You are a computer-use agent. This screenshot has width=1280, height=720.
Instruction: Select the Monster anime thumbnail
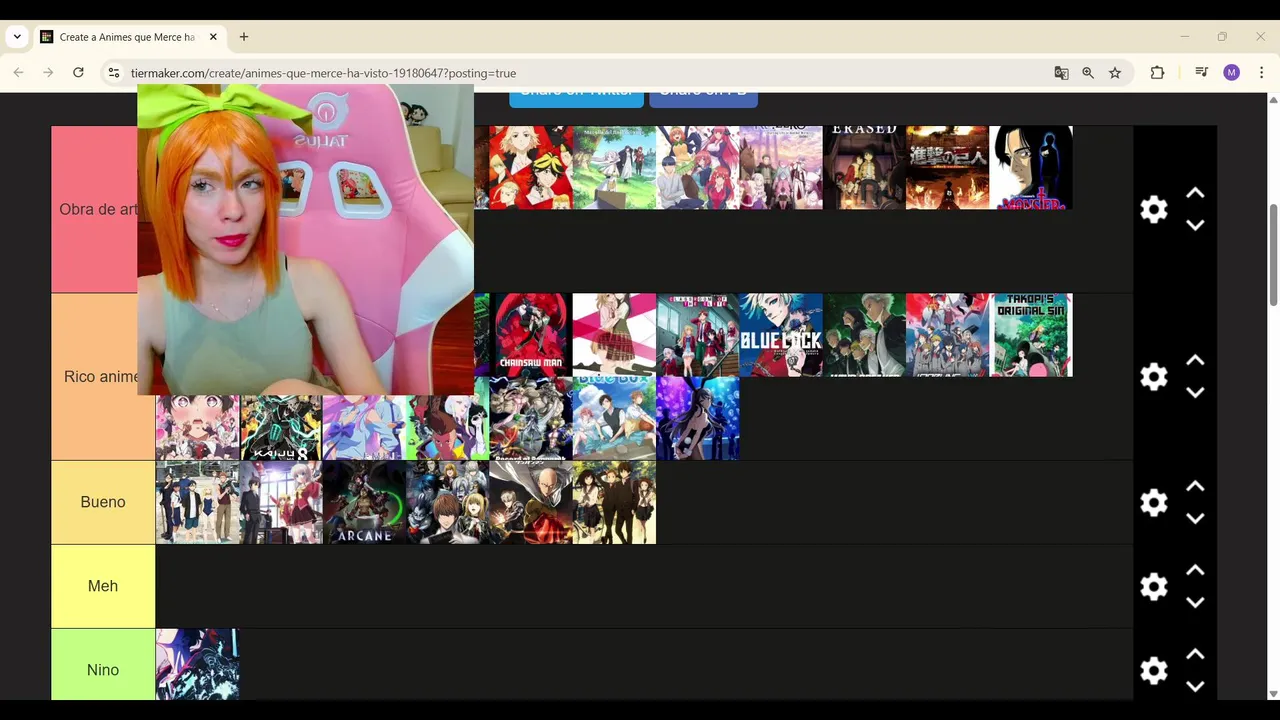1031,167
